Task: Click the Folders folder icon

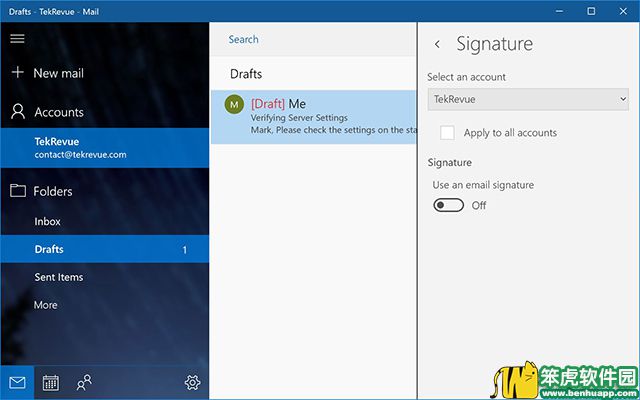Action: (x=18, y=191)
